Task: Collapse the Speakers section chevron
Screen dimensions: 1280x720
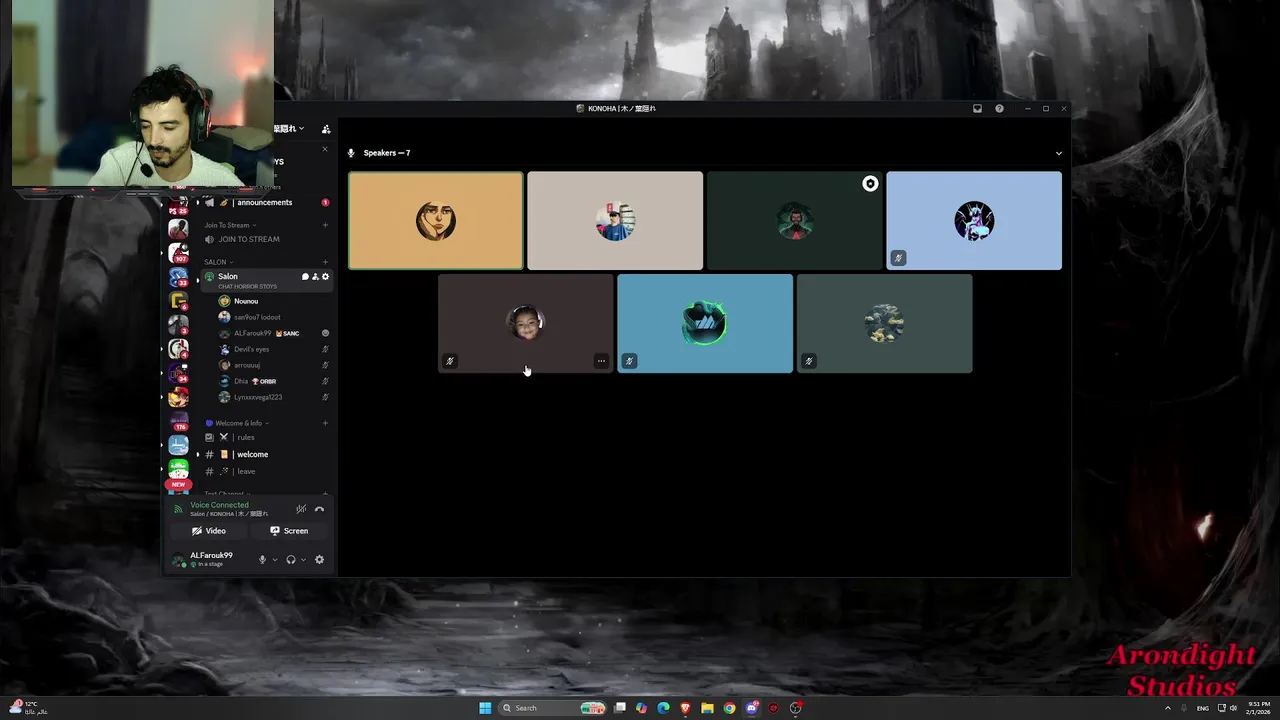Action: pyautogui.click(x=1059, y=153)
